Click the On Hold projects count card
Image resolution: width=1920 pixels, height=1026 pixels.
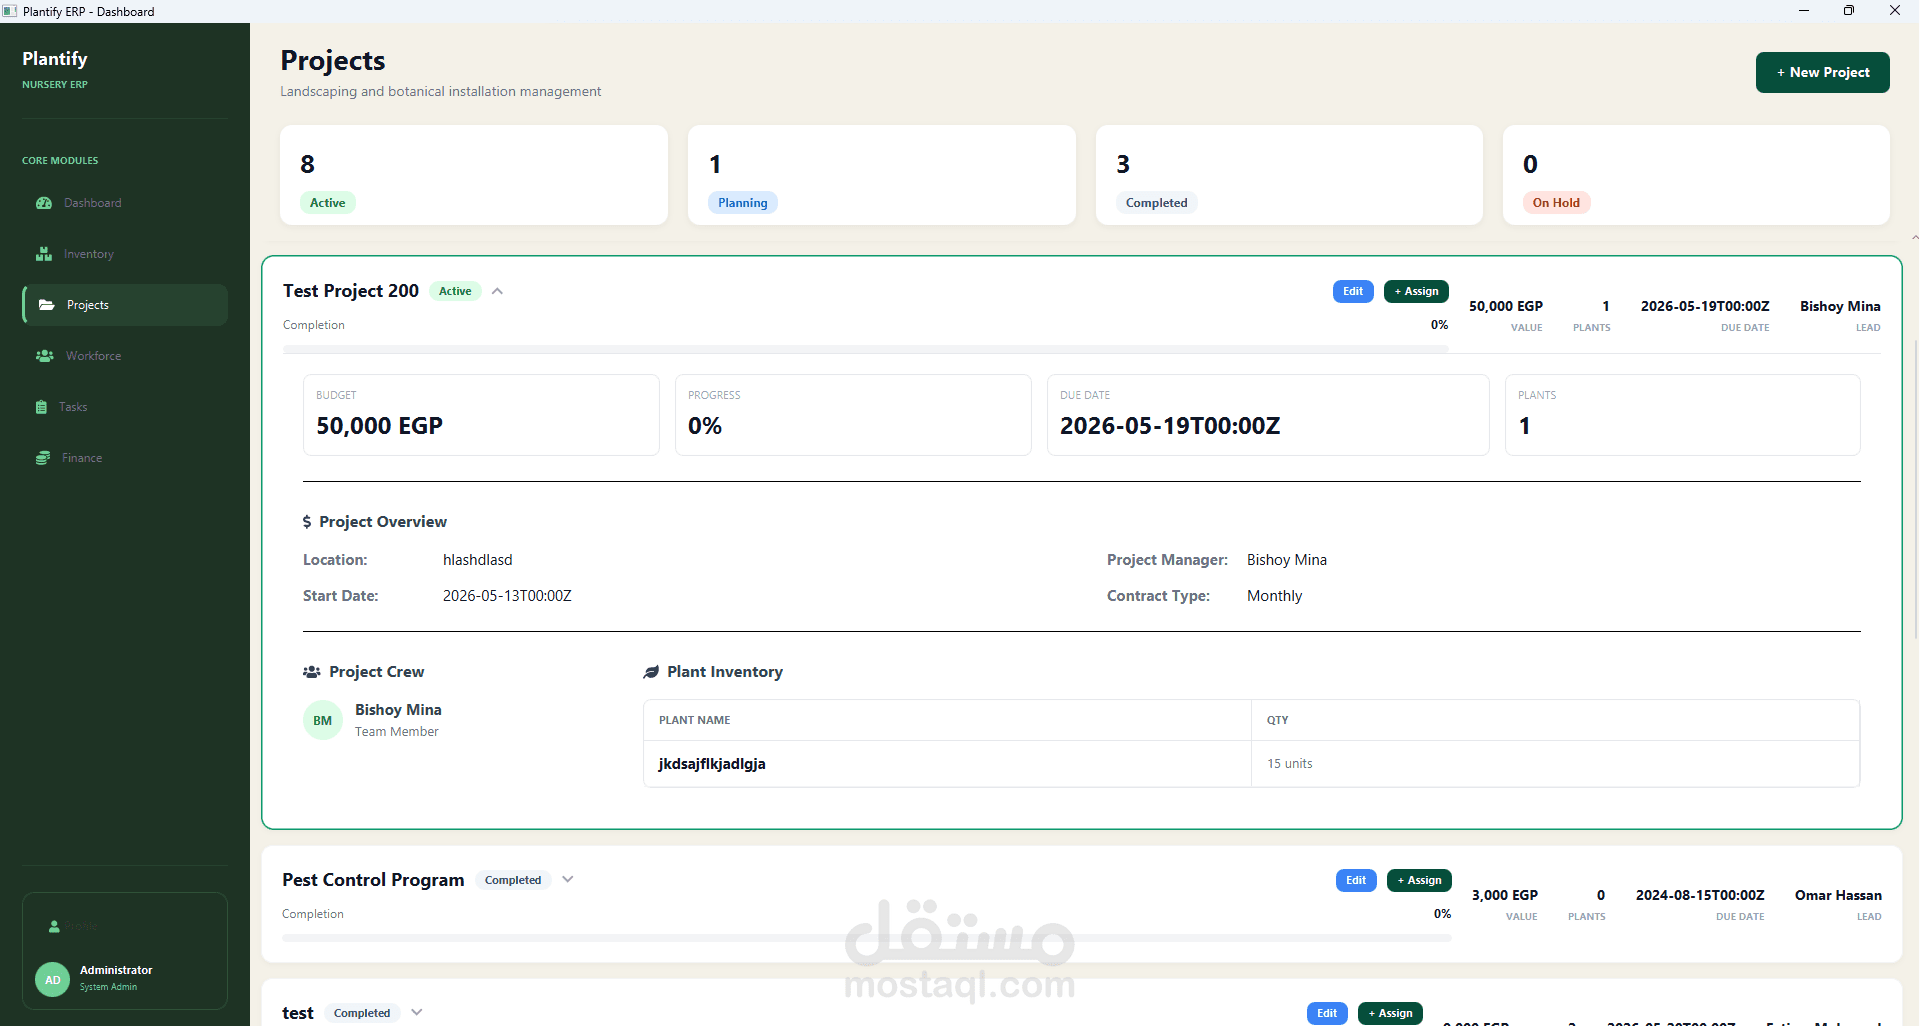(1696, 175)
